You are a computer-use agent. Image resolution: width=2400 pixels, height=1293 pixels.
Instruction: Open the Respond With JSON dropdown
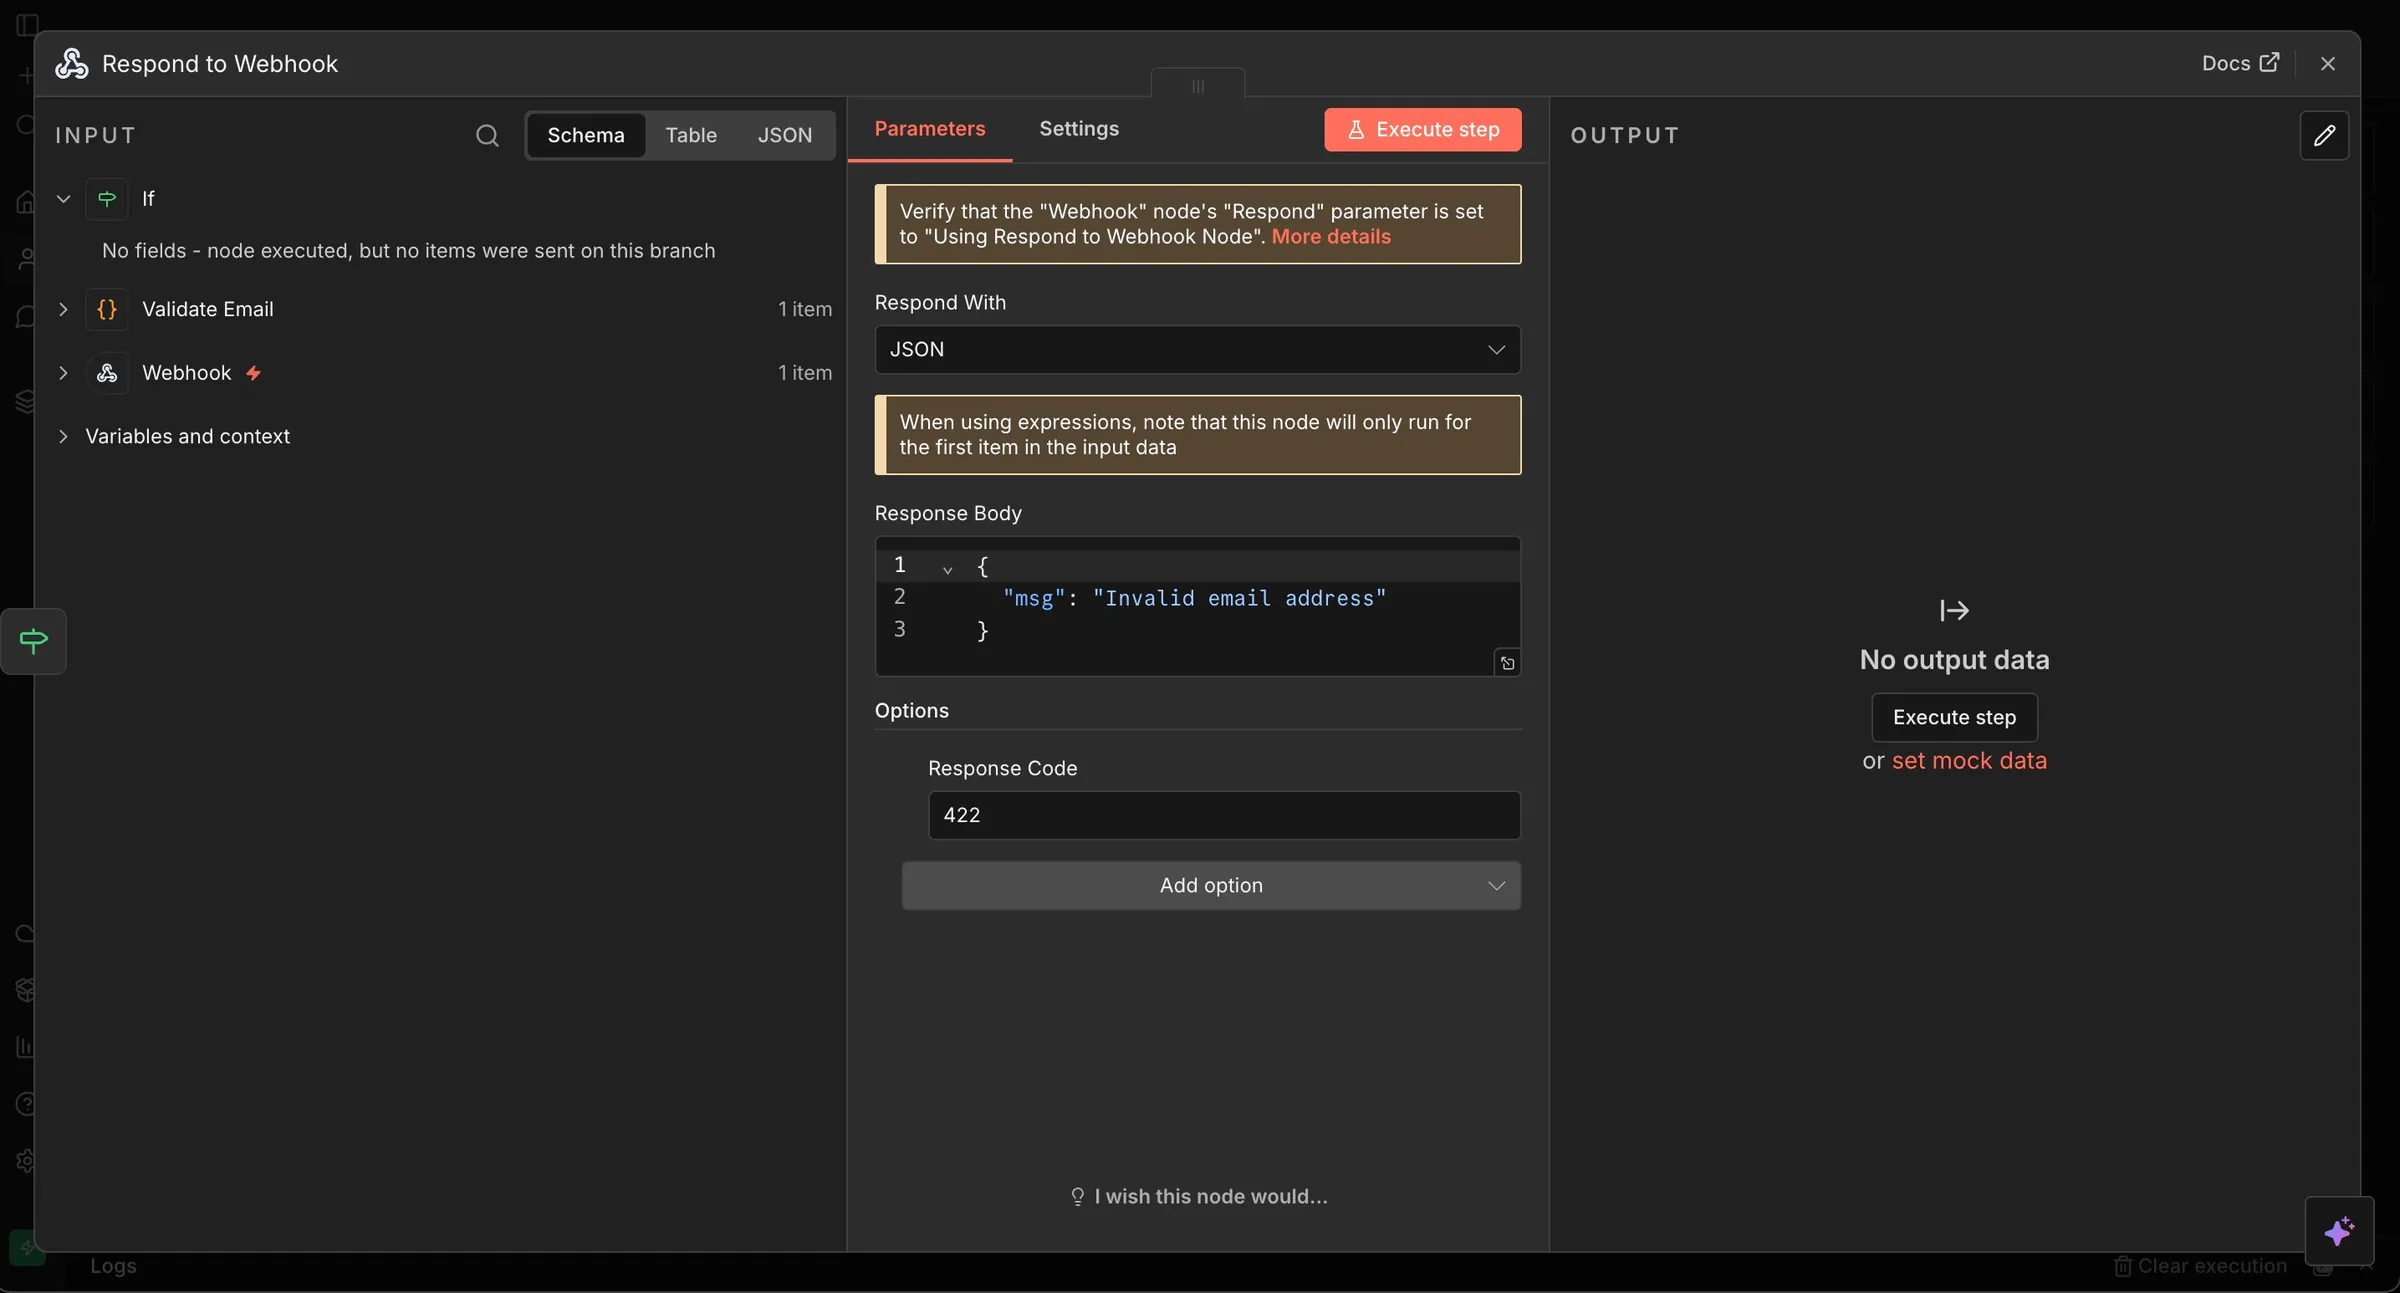[1197, 349]
